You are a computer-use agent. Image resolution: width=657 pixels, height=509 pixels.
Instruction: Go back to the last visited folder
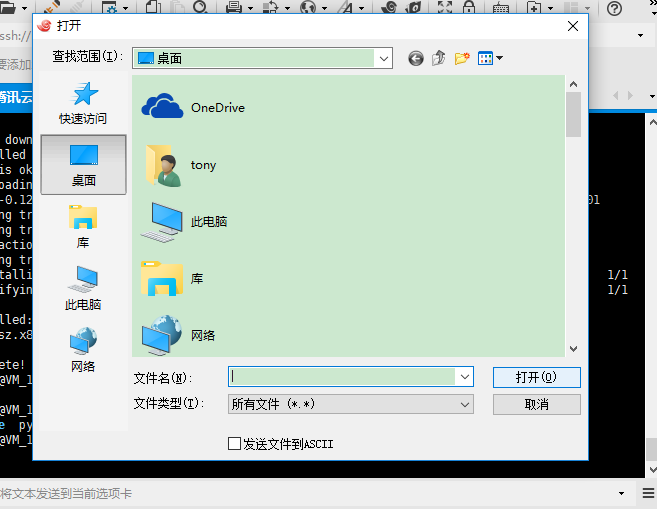coord(416,58)
